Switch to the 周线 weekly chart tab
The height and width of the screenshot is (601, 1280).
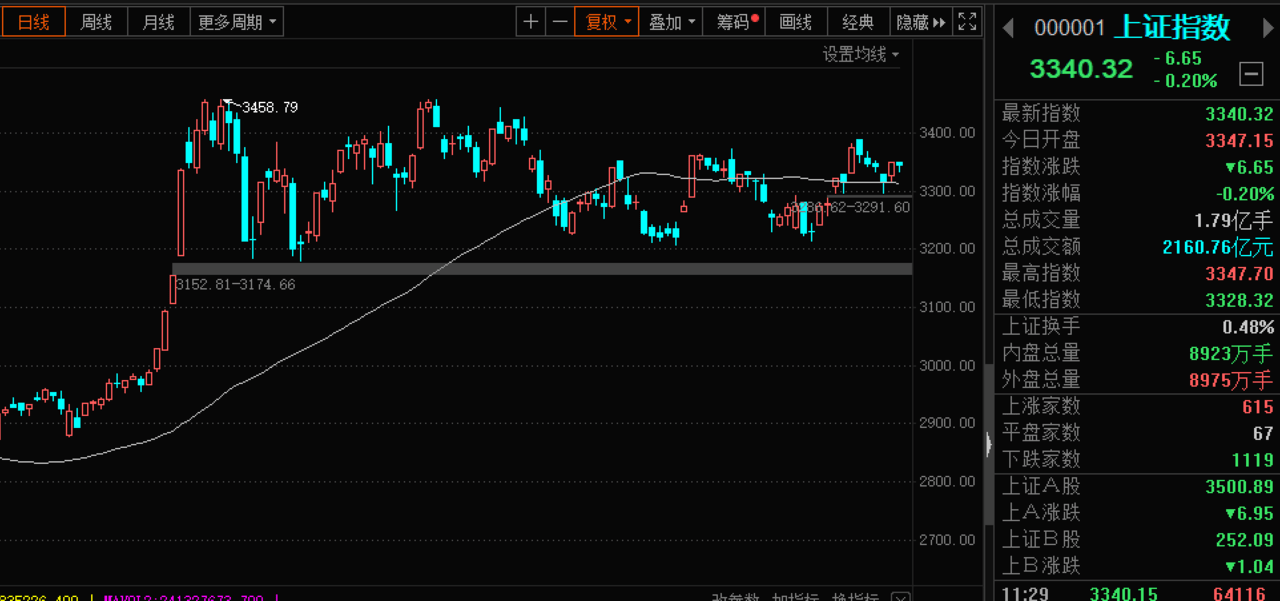96,22
